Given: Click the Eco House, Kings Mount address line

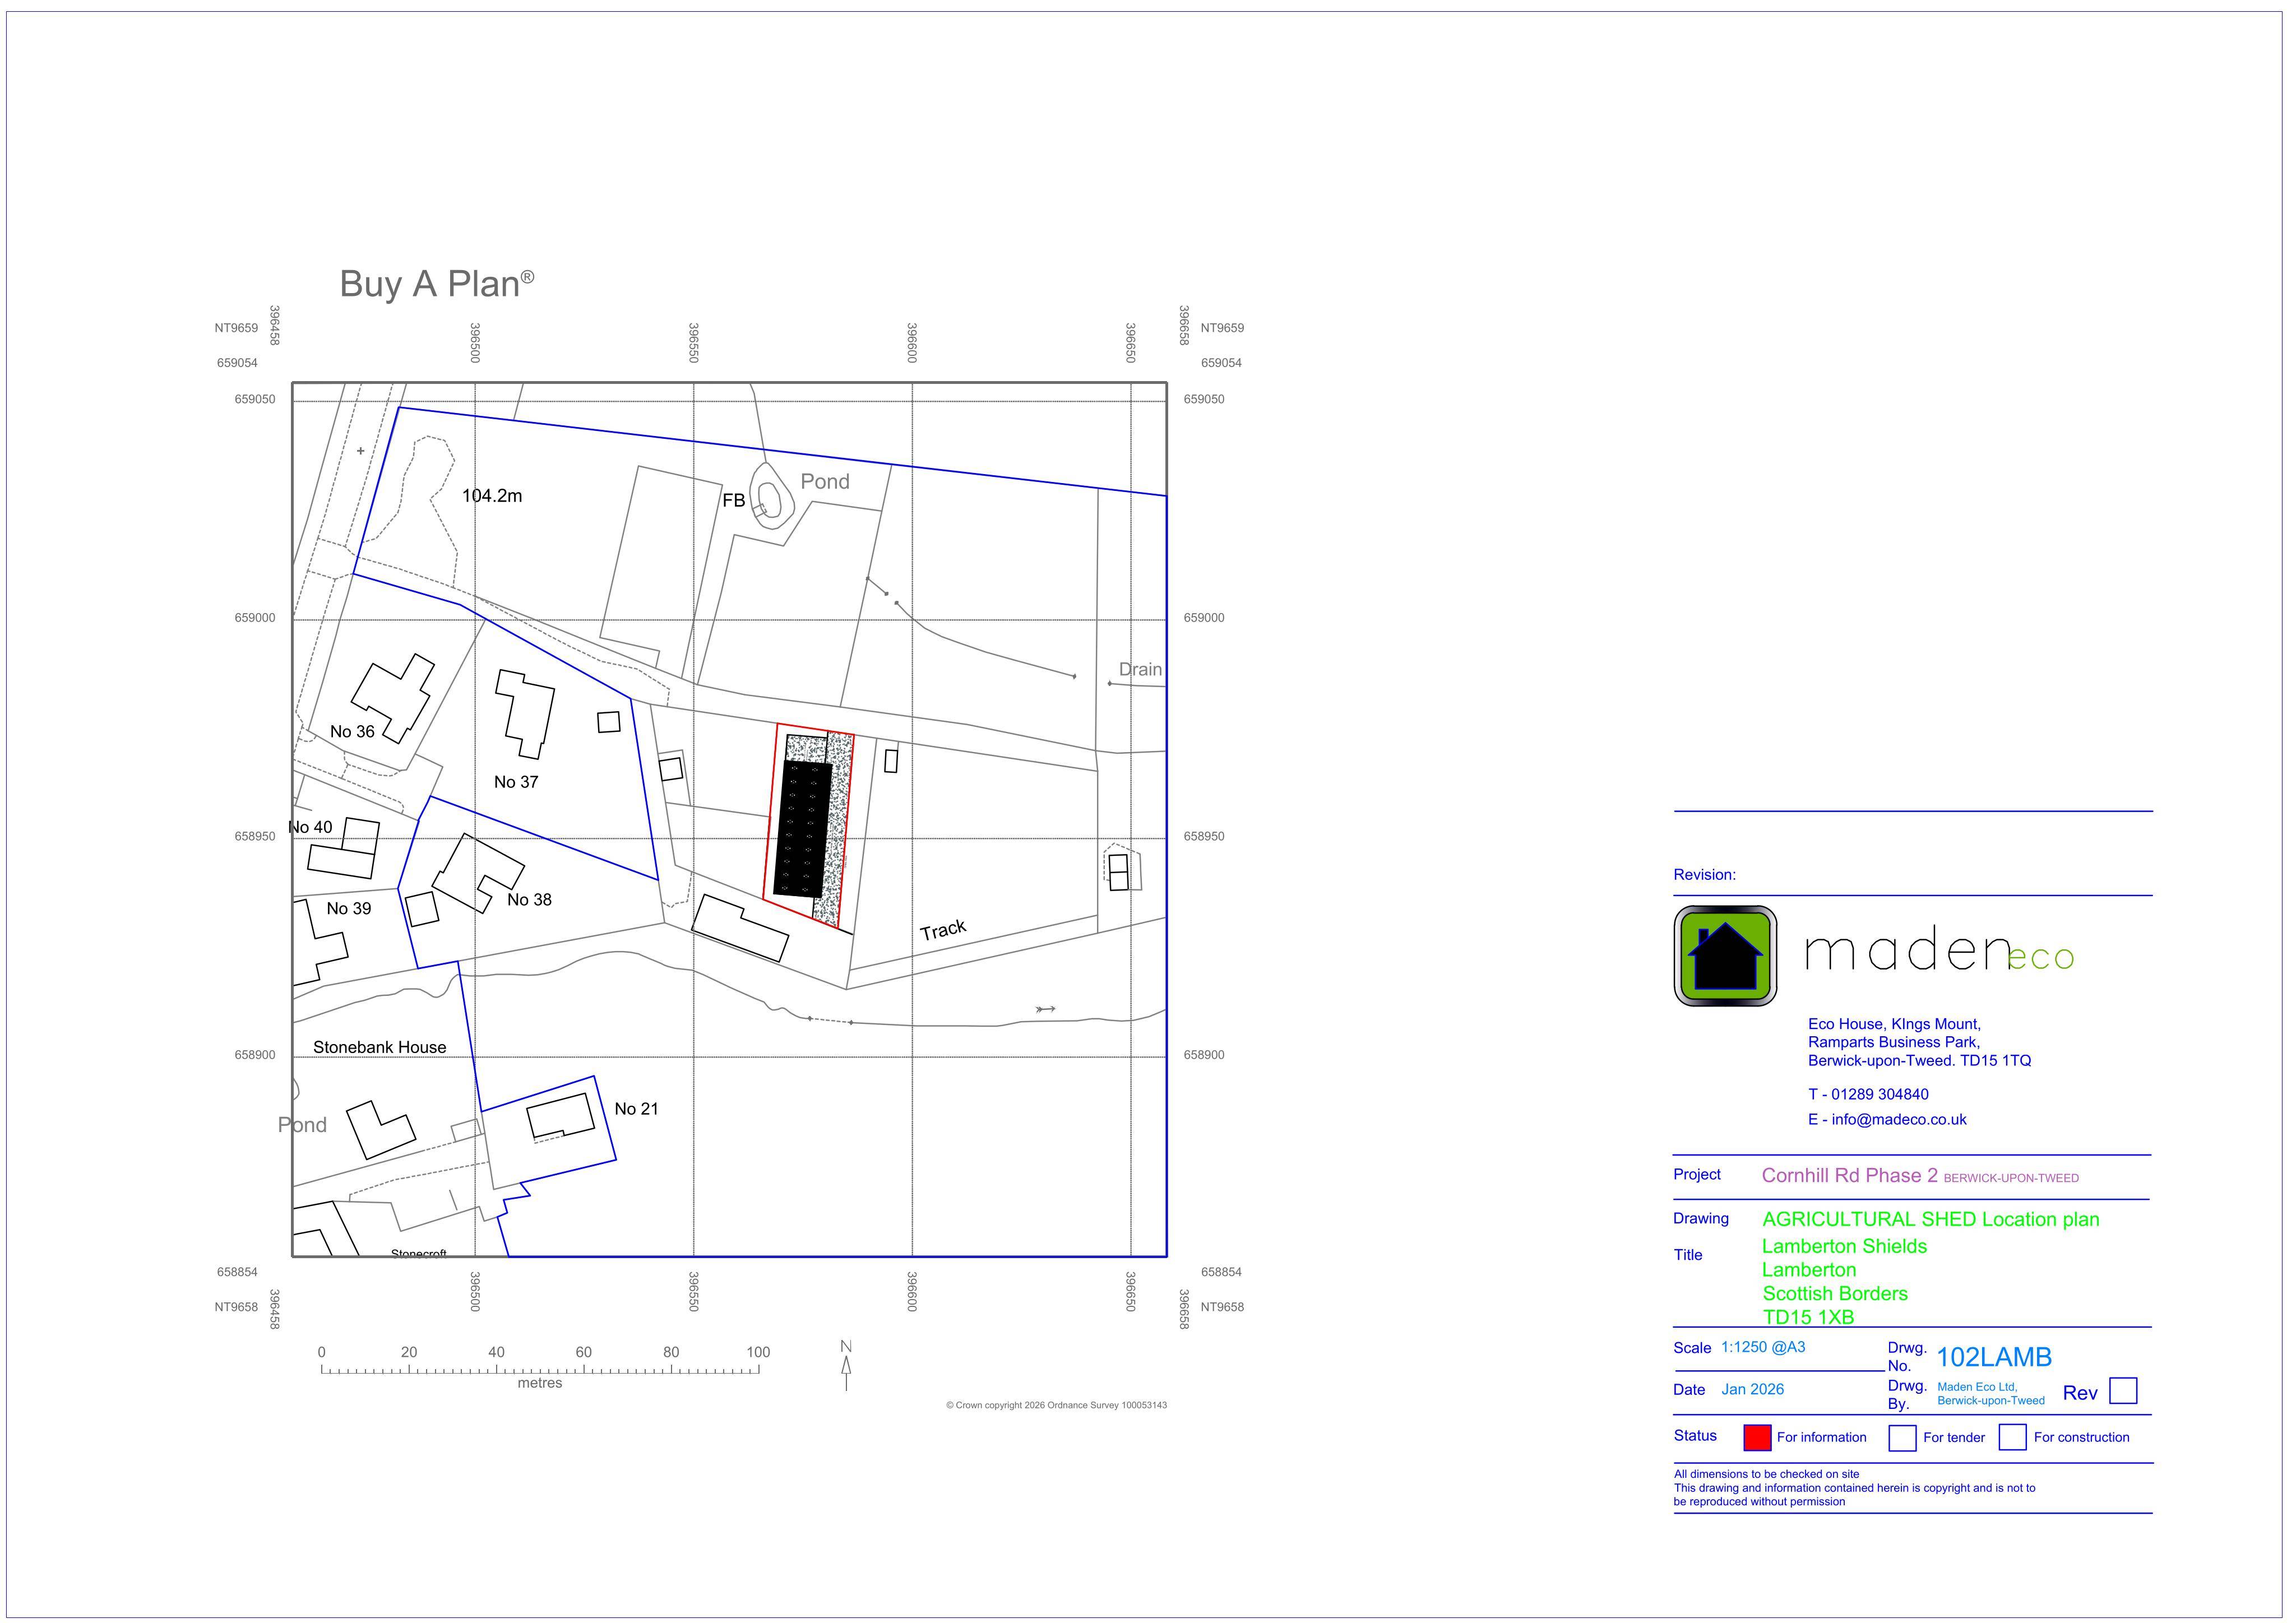Looking at the screenshot, I should (1894, 1024).
